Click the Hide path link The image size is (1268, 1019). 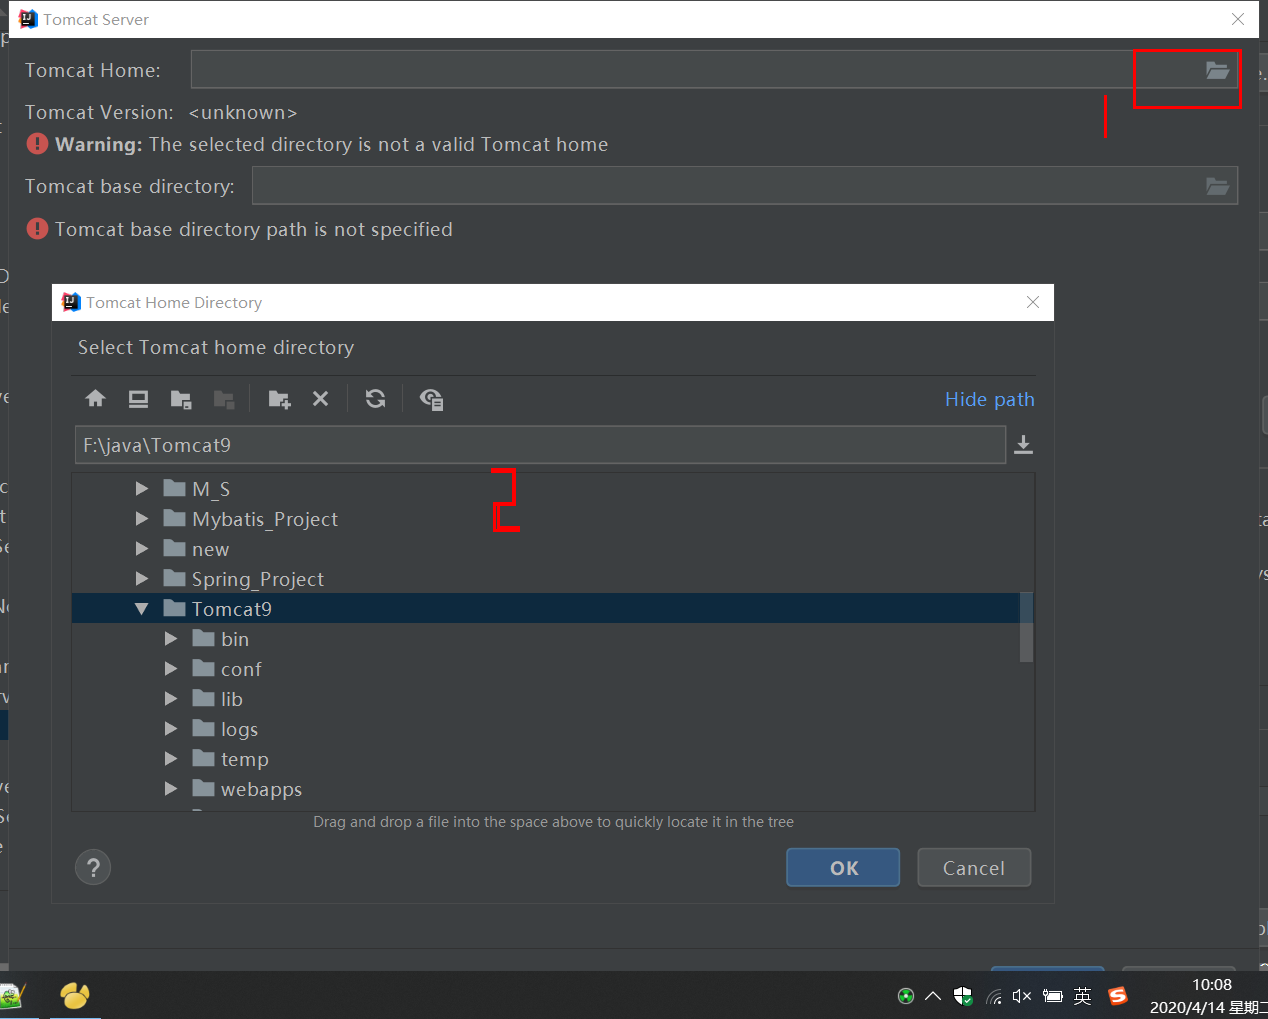click(989, 399)
